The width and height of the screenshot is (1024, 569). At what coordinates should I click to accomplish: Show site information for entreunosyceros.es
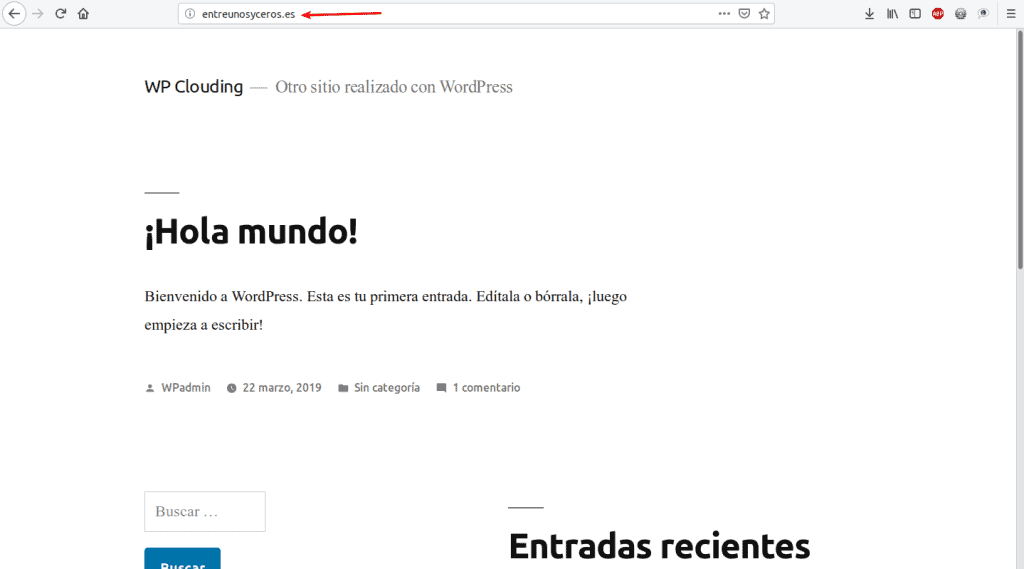tap(190, 14)
